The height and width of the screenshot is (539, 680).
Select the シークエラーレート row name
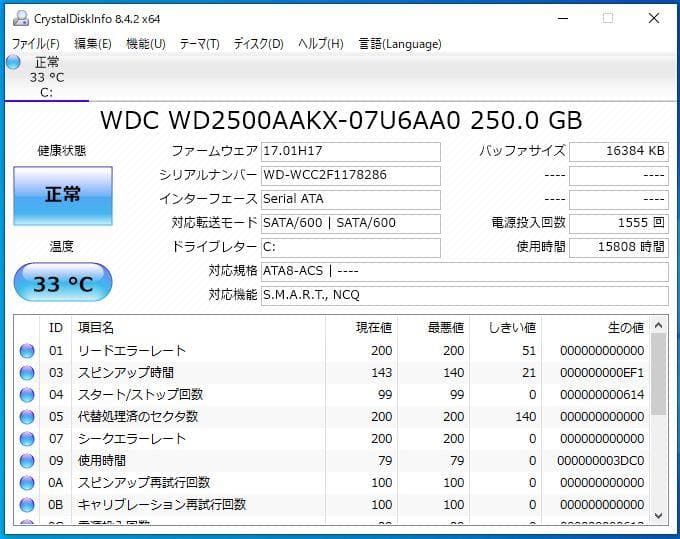[x=132, y=438]
